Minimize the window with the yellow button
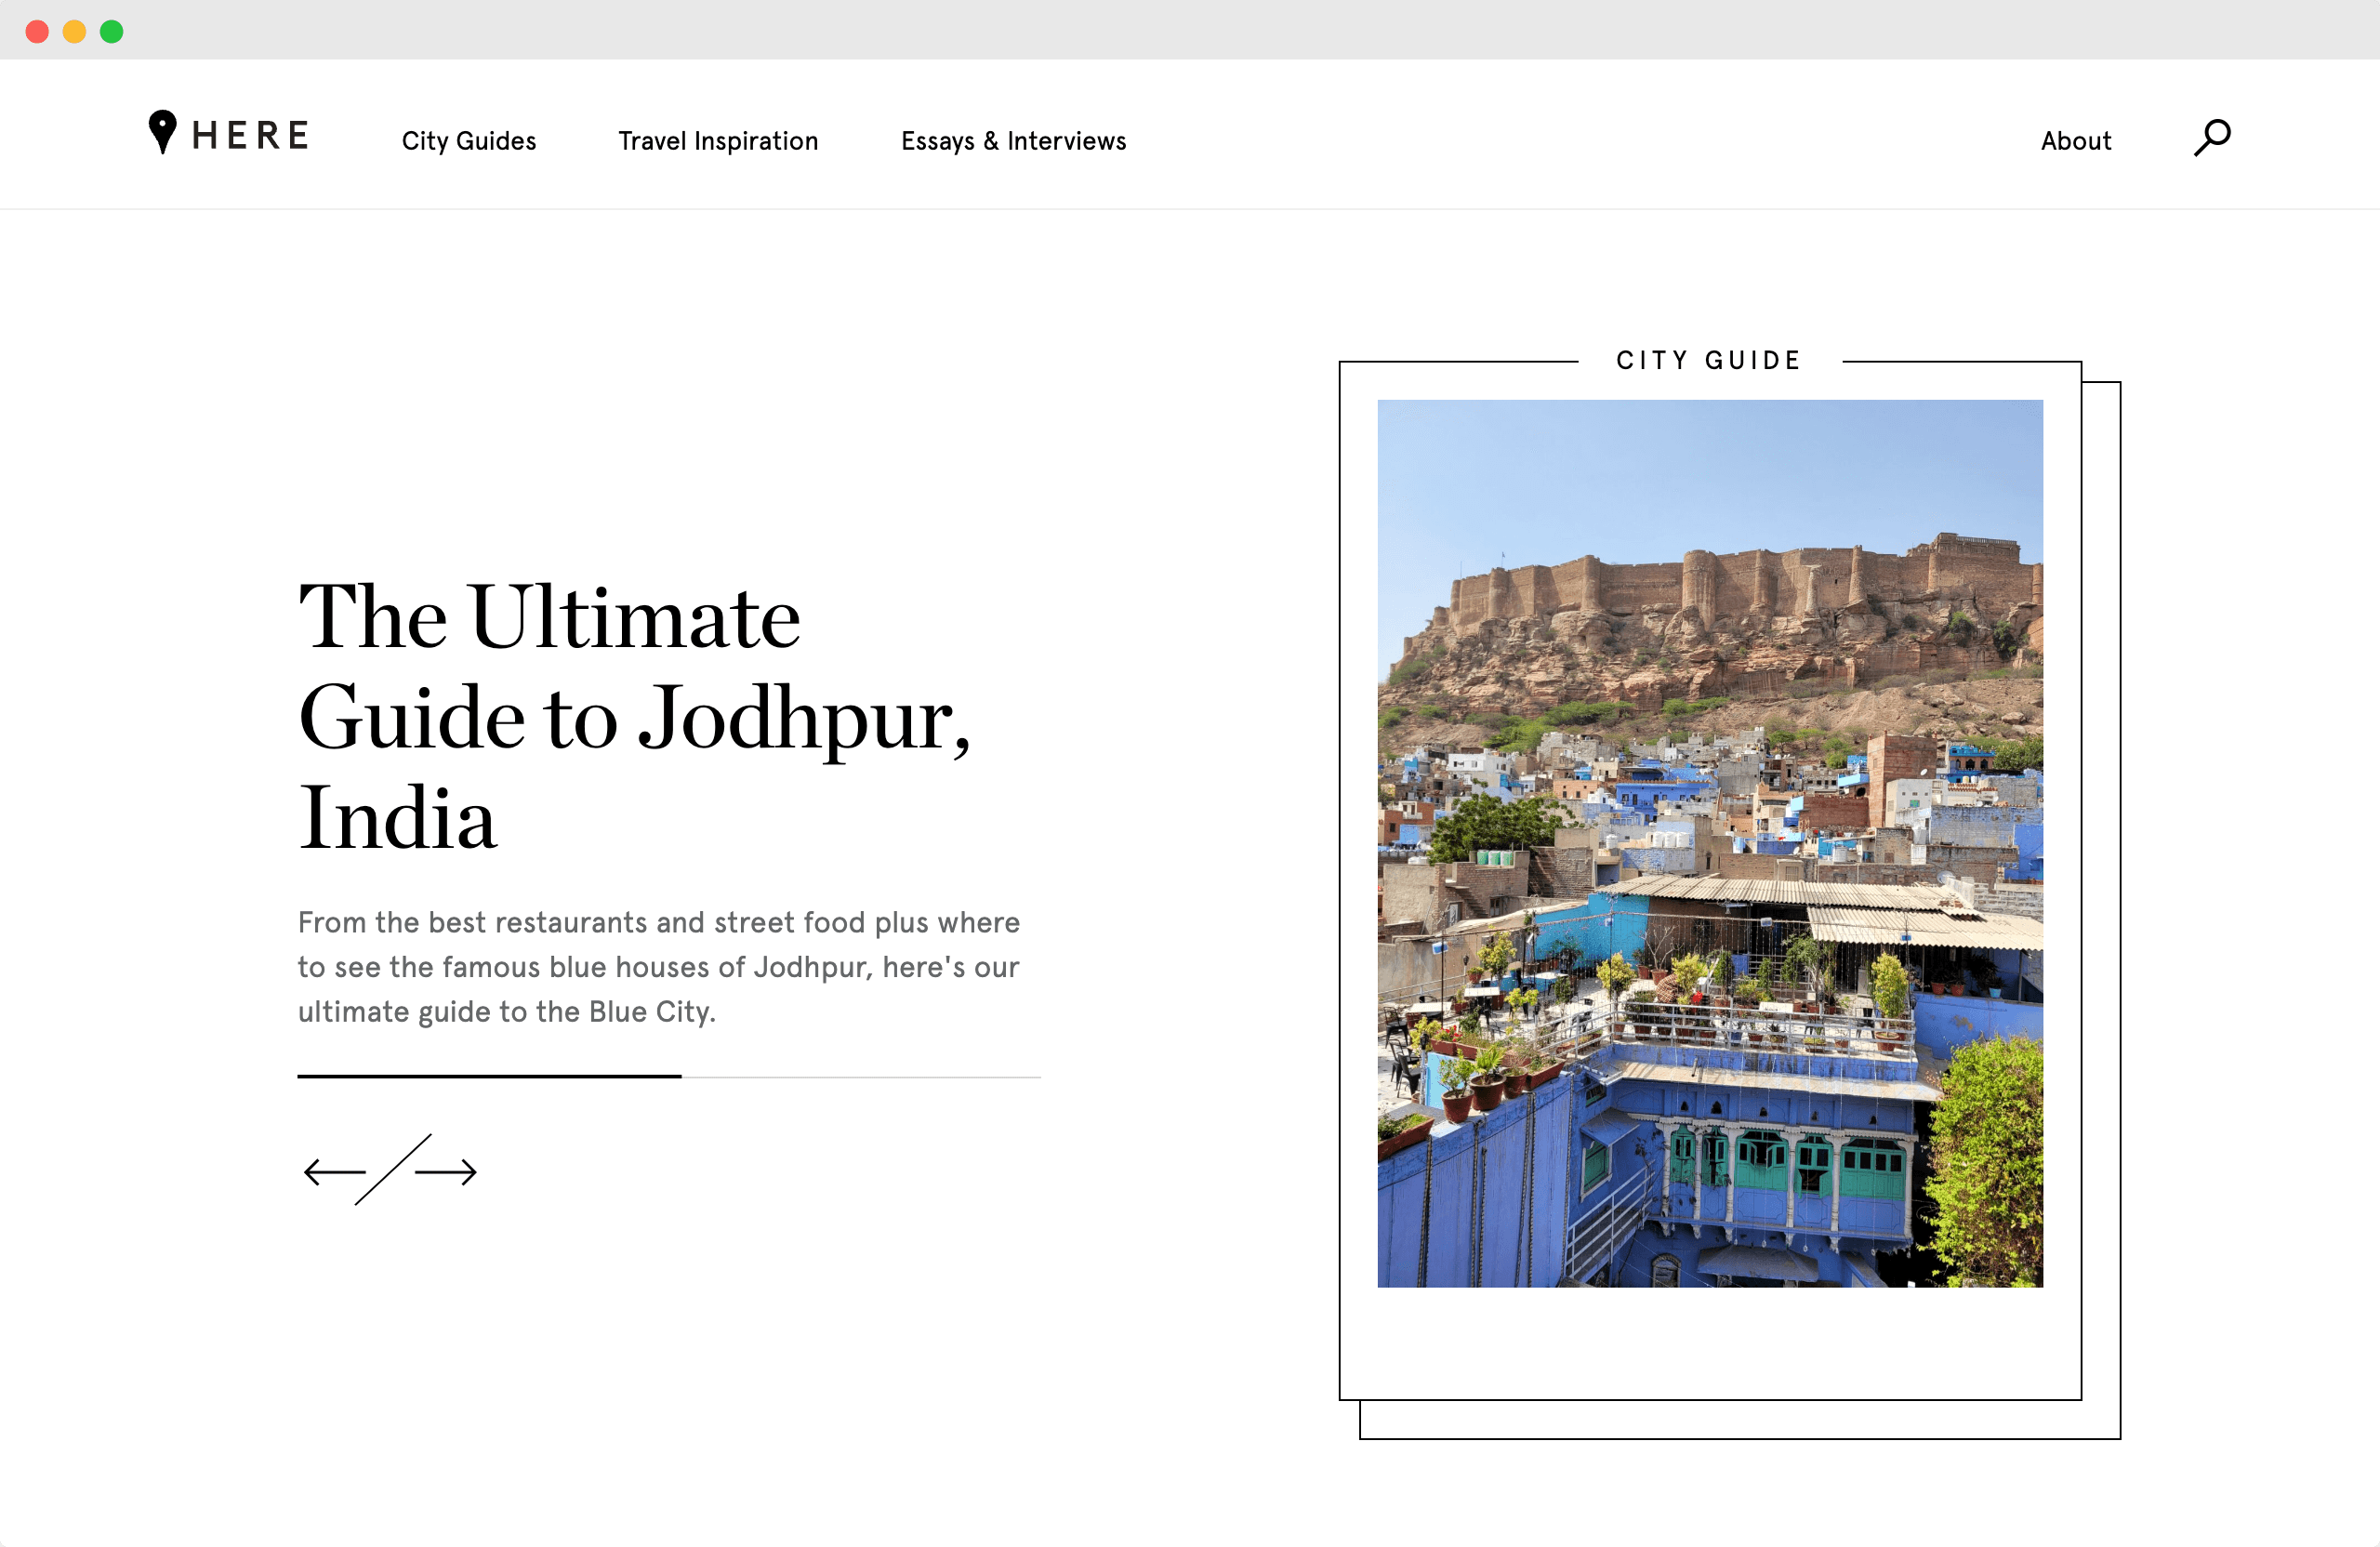 (x=75, y=31)
